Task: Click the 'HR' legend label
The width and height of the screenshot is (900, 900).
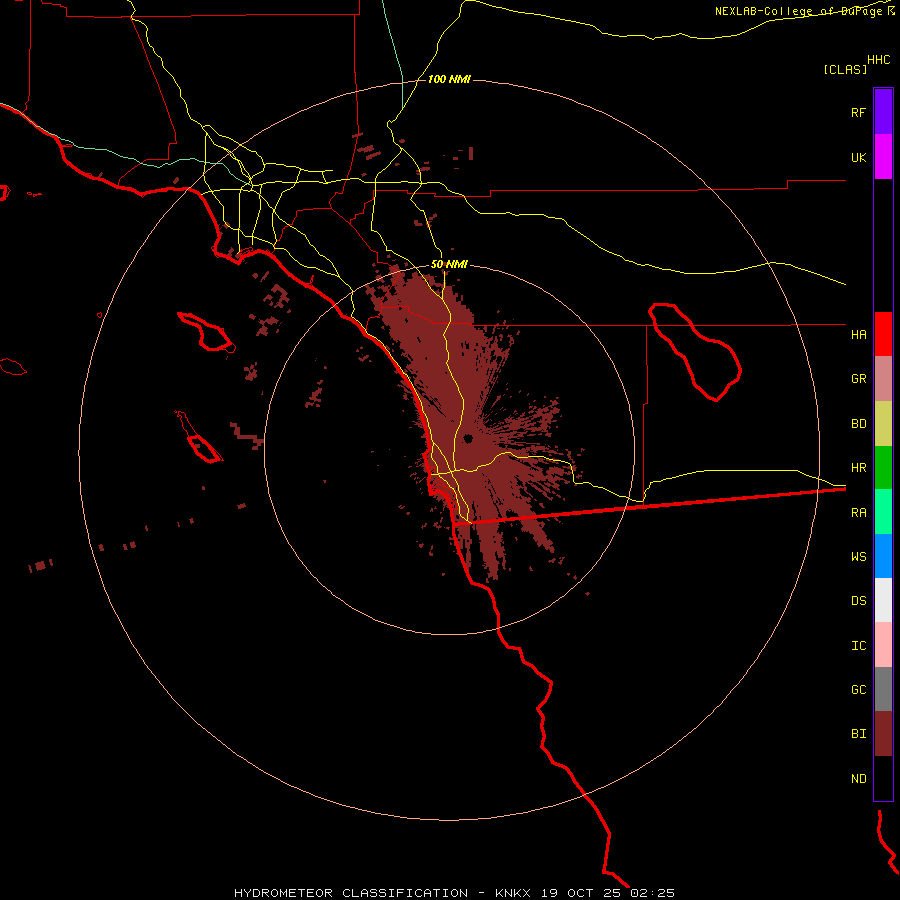Action: tap(858, 468)
